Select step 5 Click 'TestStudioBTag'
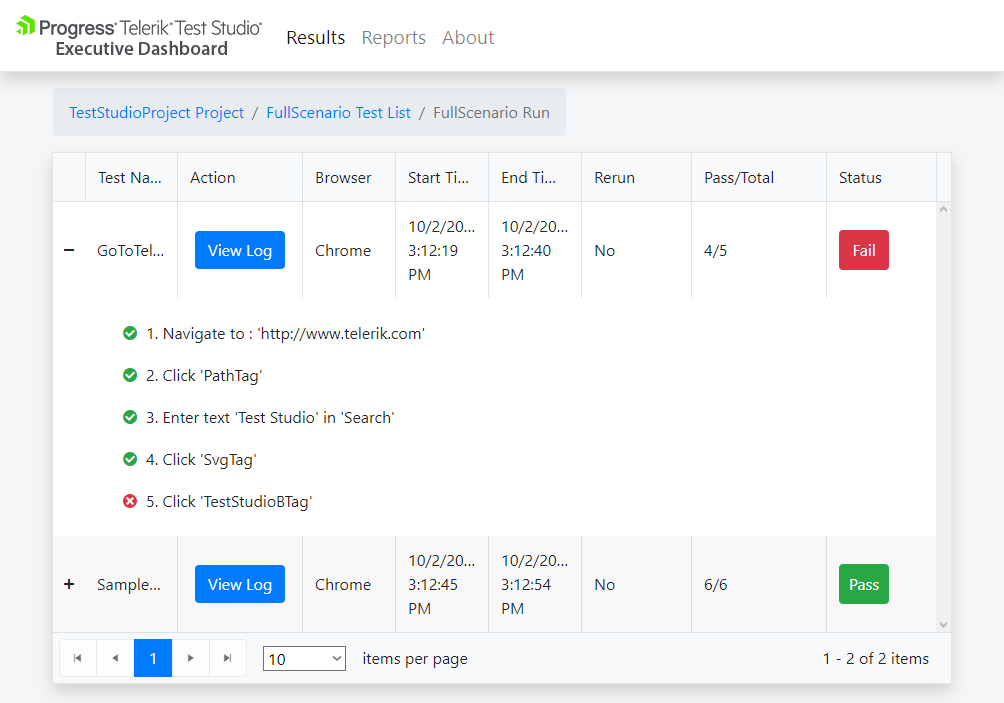This screenshot has height=703, width=1004. click(x=229, y=501)
